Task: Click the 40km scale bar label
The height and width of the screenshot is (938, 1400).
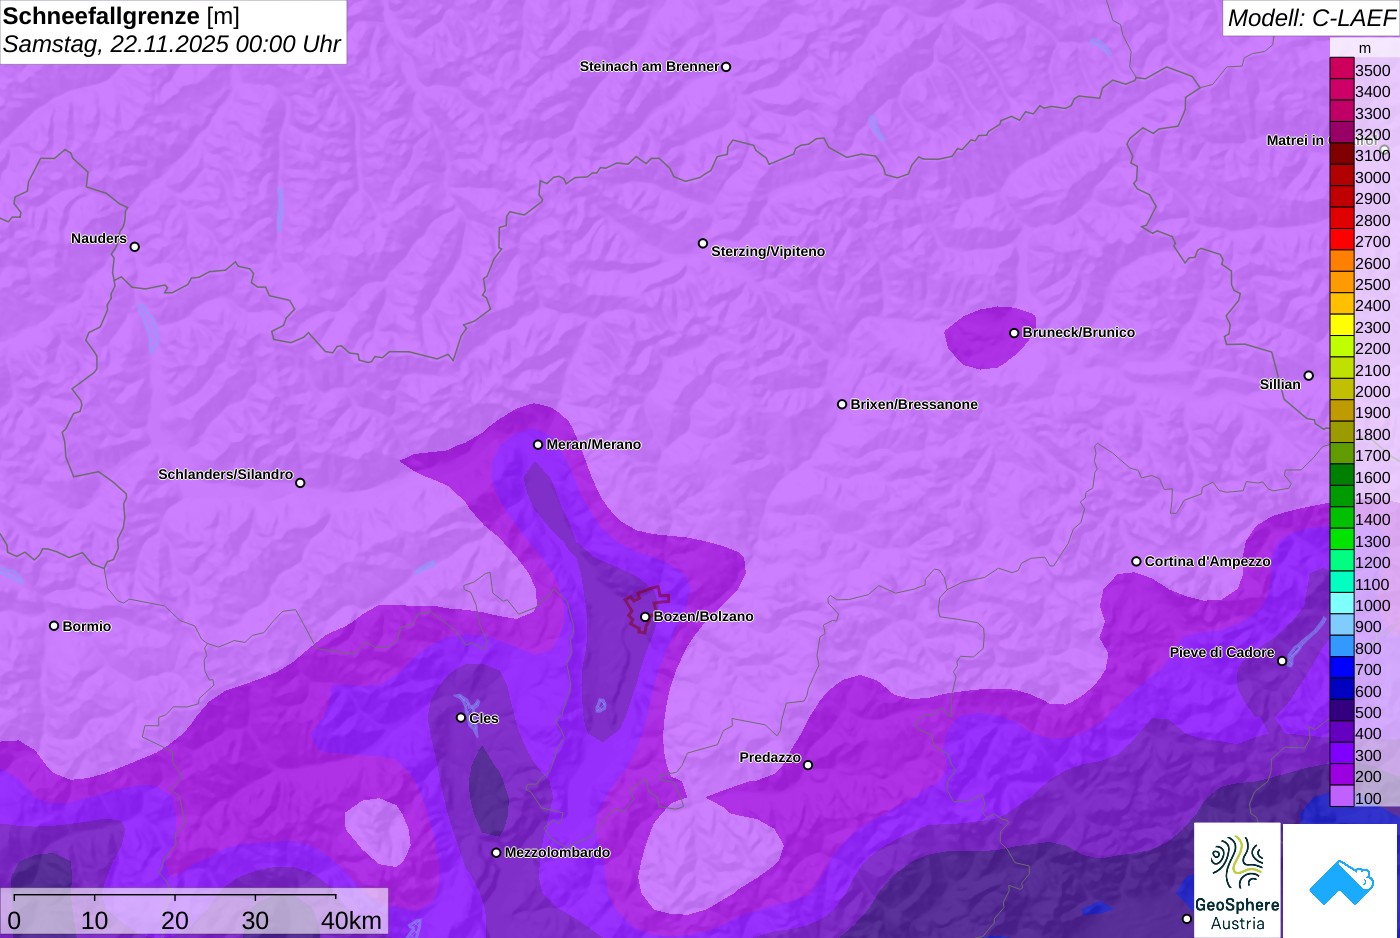Action: [x=351, y=921]
